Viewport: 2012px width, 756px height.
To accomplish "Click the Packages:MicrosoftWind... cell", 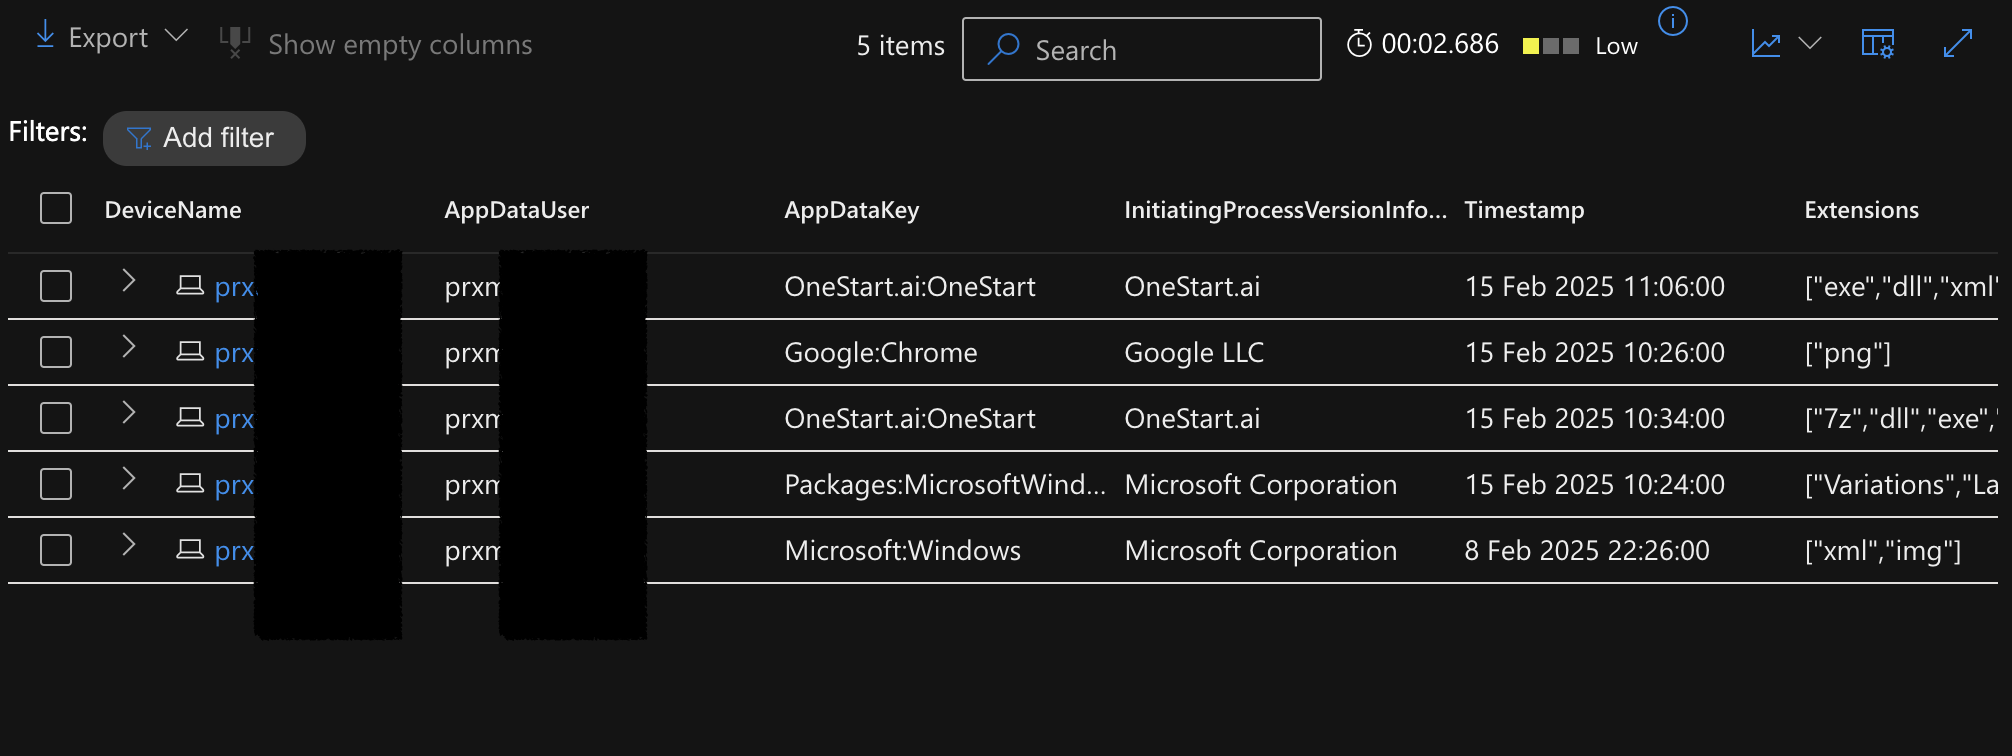I will 945,484.
